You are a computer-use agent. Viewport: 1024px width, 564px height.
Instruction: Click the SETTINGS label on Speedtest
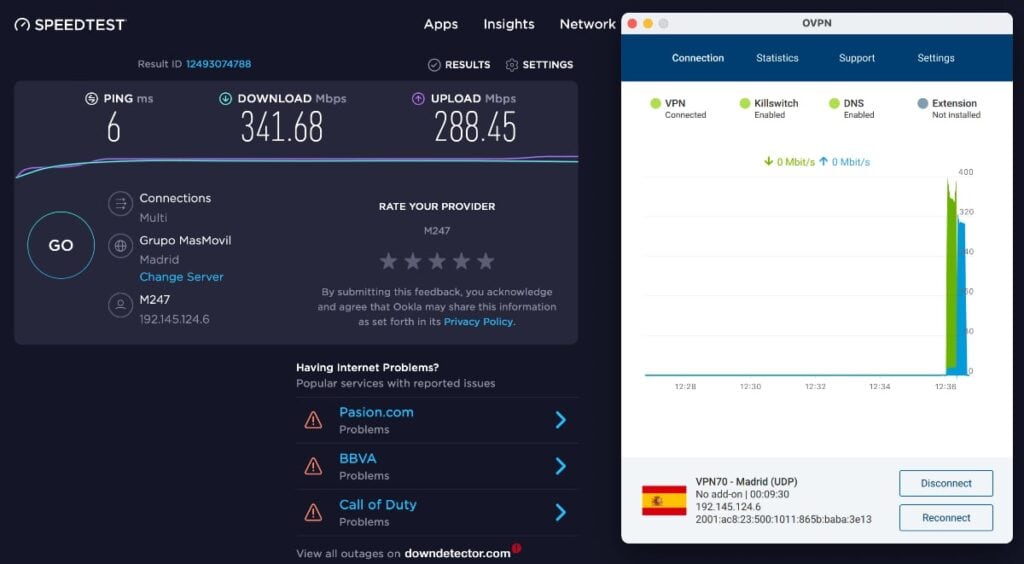pyautogui.click(x=548, y=65)
